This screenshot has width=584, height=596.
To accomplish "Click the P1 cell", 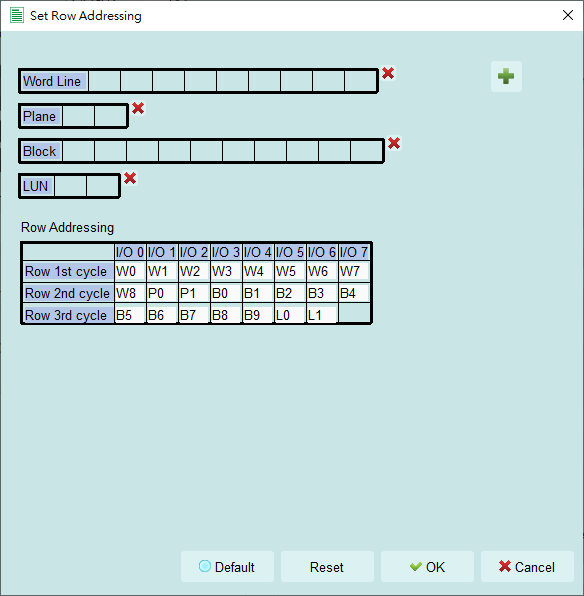I will pos(194,293).
